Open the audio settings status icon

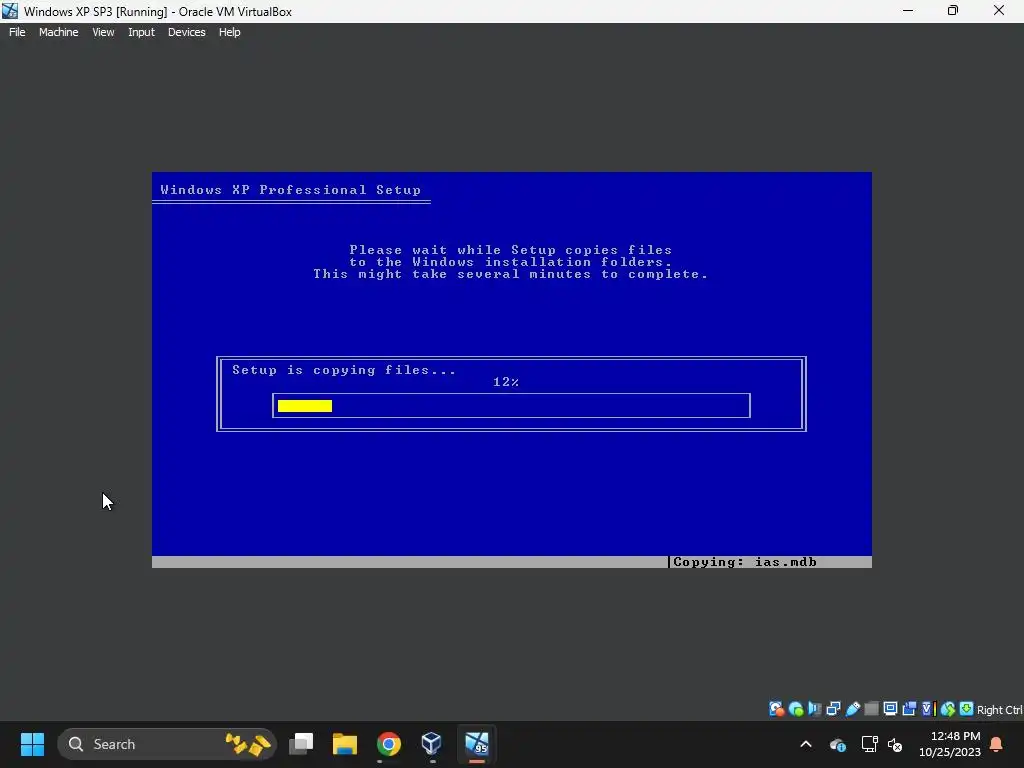click(814, 709)
